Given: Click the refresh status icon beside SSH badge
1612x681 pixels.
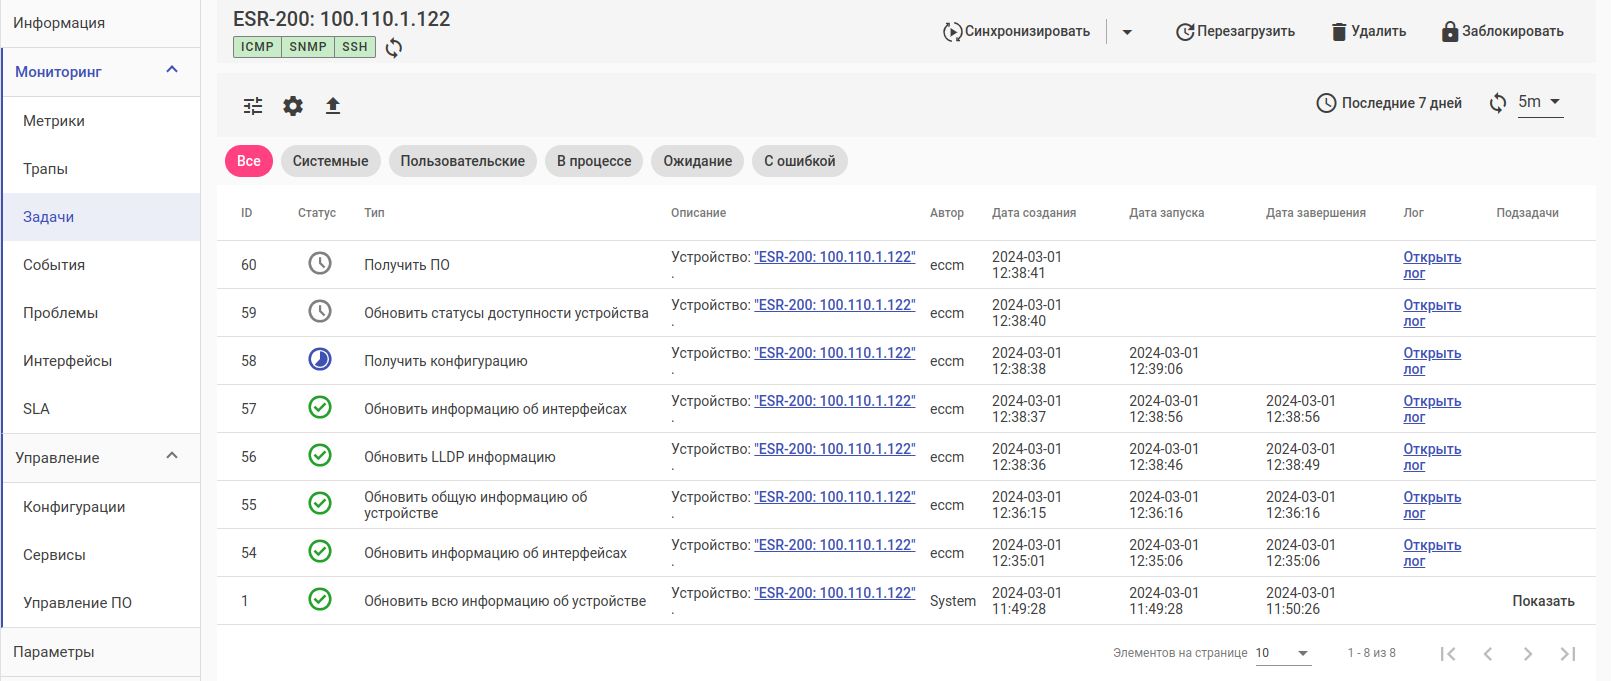Looking at the screenshot, I should click(x=394, y=48).
